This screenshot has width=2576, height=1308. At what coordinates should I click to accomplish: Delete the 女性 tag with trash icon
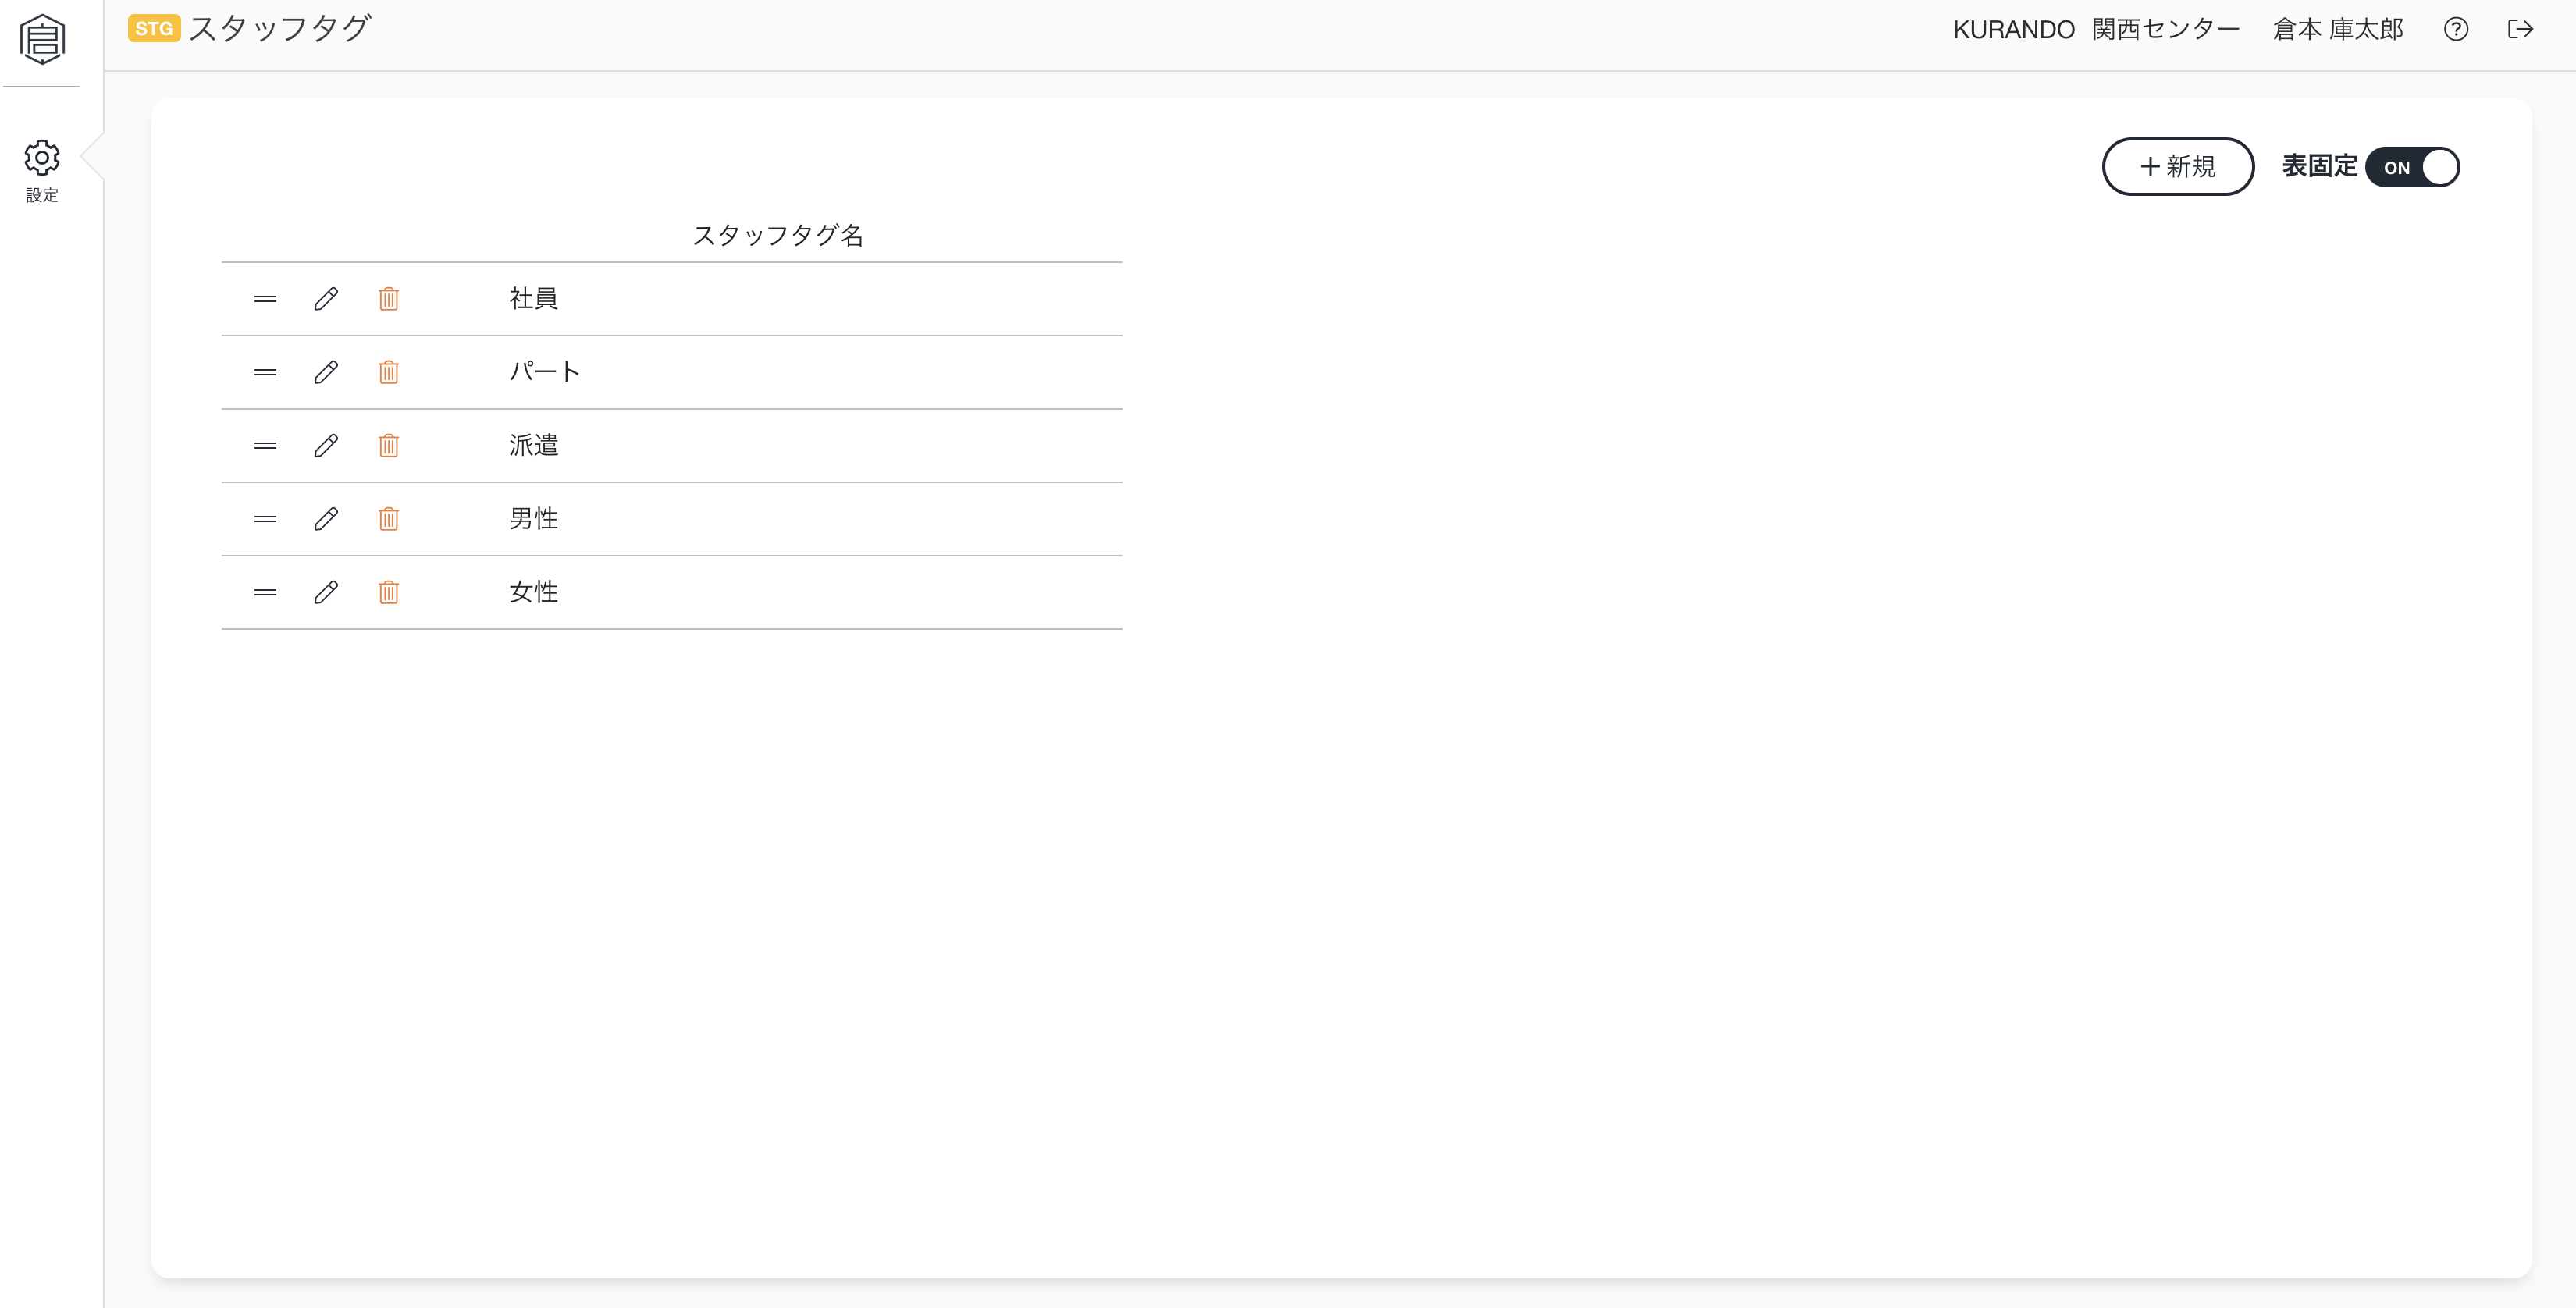(389, 593)
